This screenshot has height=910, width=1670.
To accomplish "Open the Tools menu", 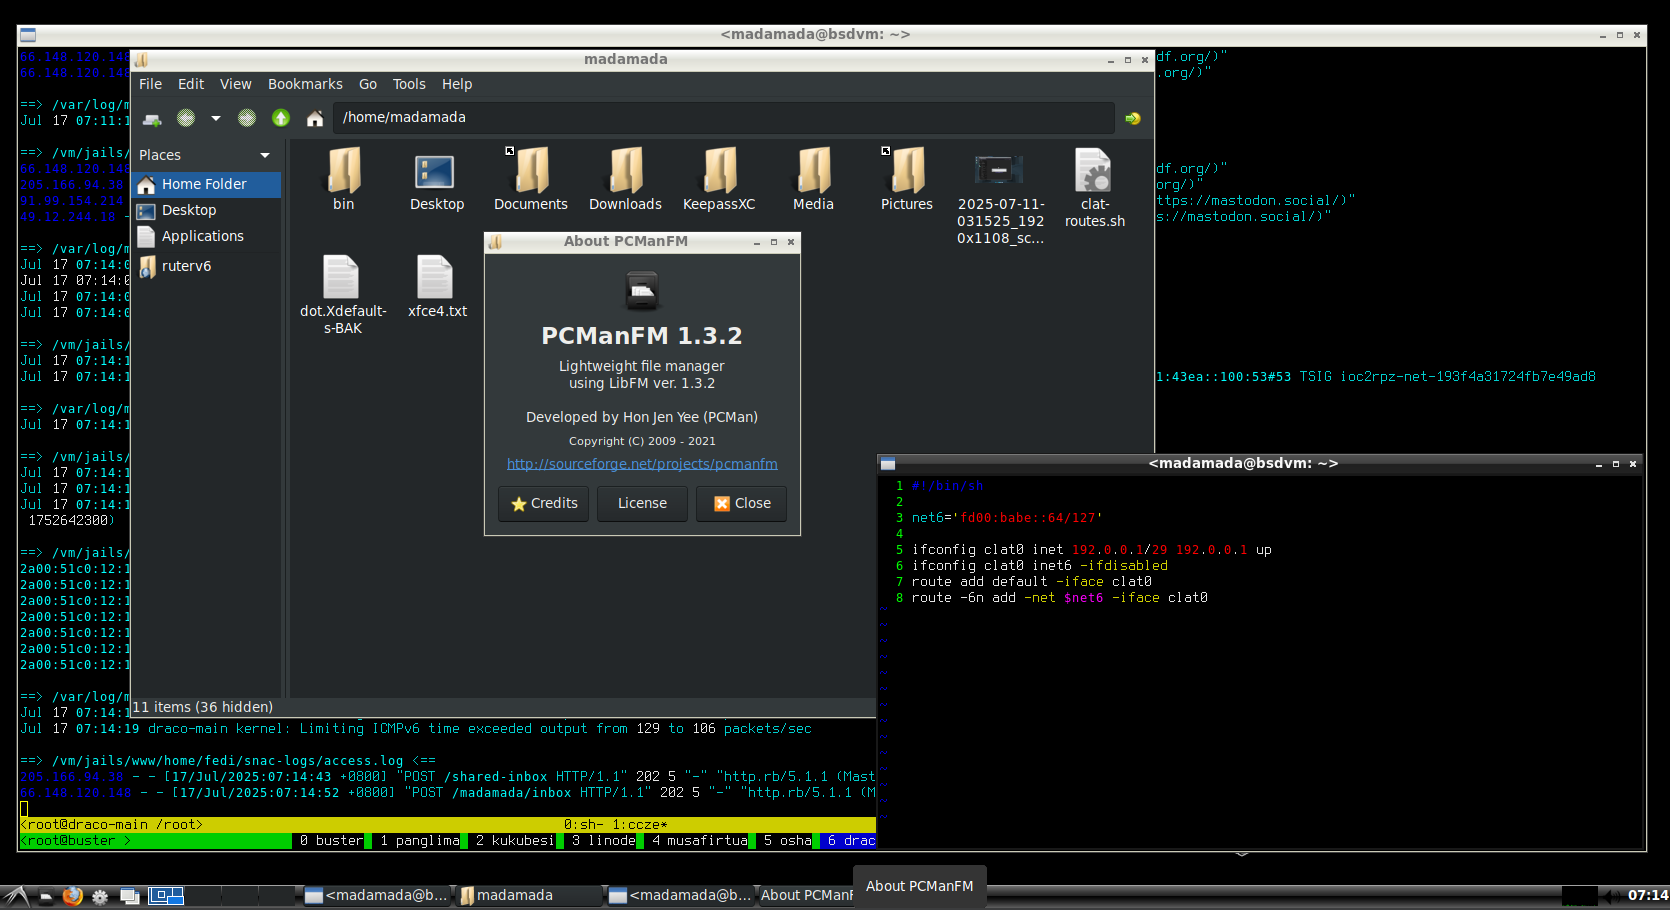I will [409, 85].
